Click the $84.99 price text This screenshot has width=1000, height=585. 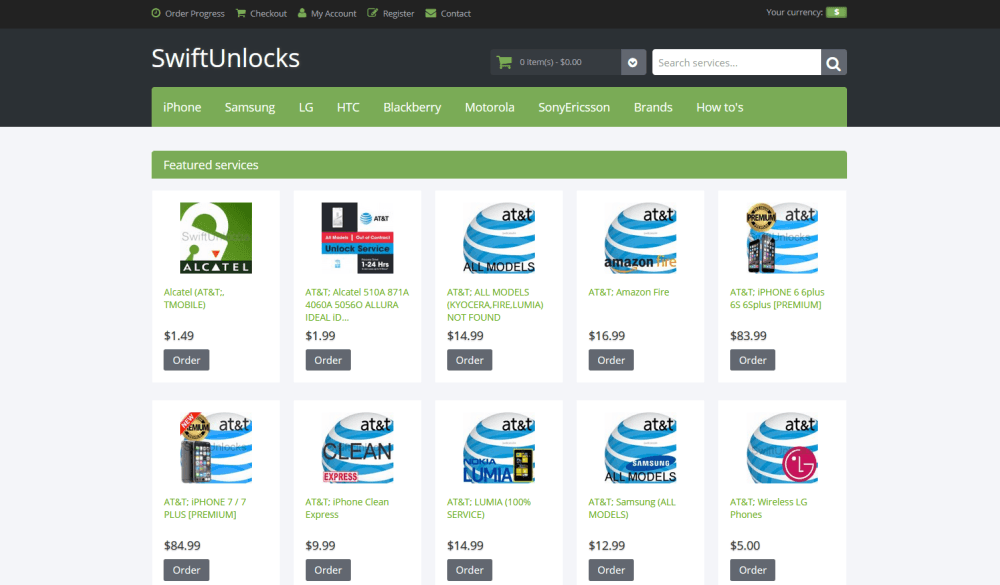click(182, 545)
